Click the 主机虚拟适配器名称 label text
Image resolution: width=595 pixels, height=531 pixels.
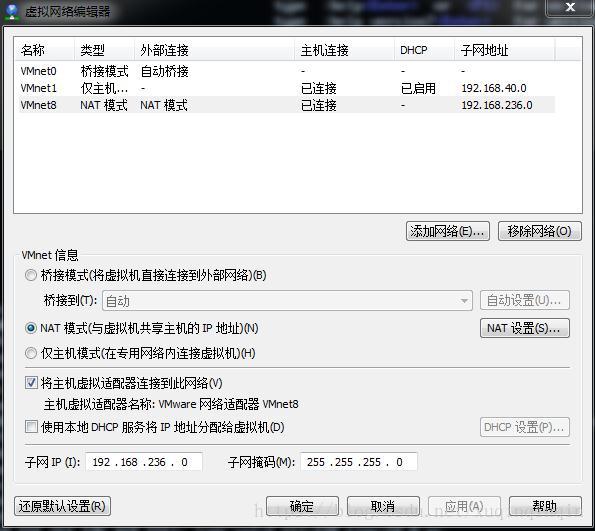[99, 404]
